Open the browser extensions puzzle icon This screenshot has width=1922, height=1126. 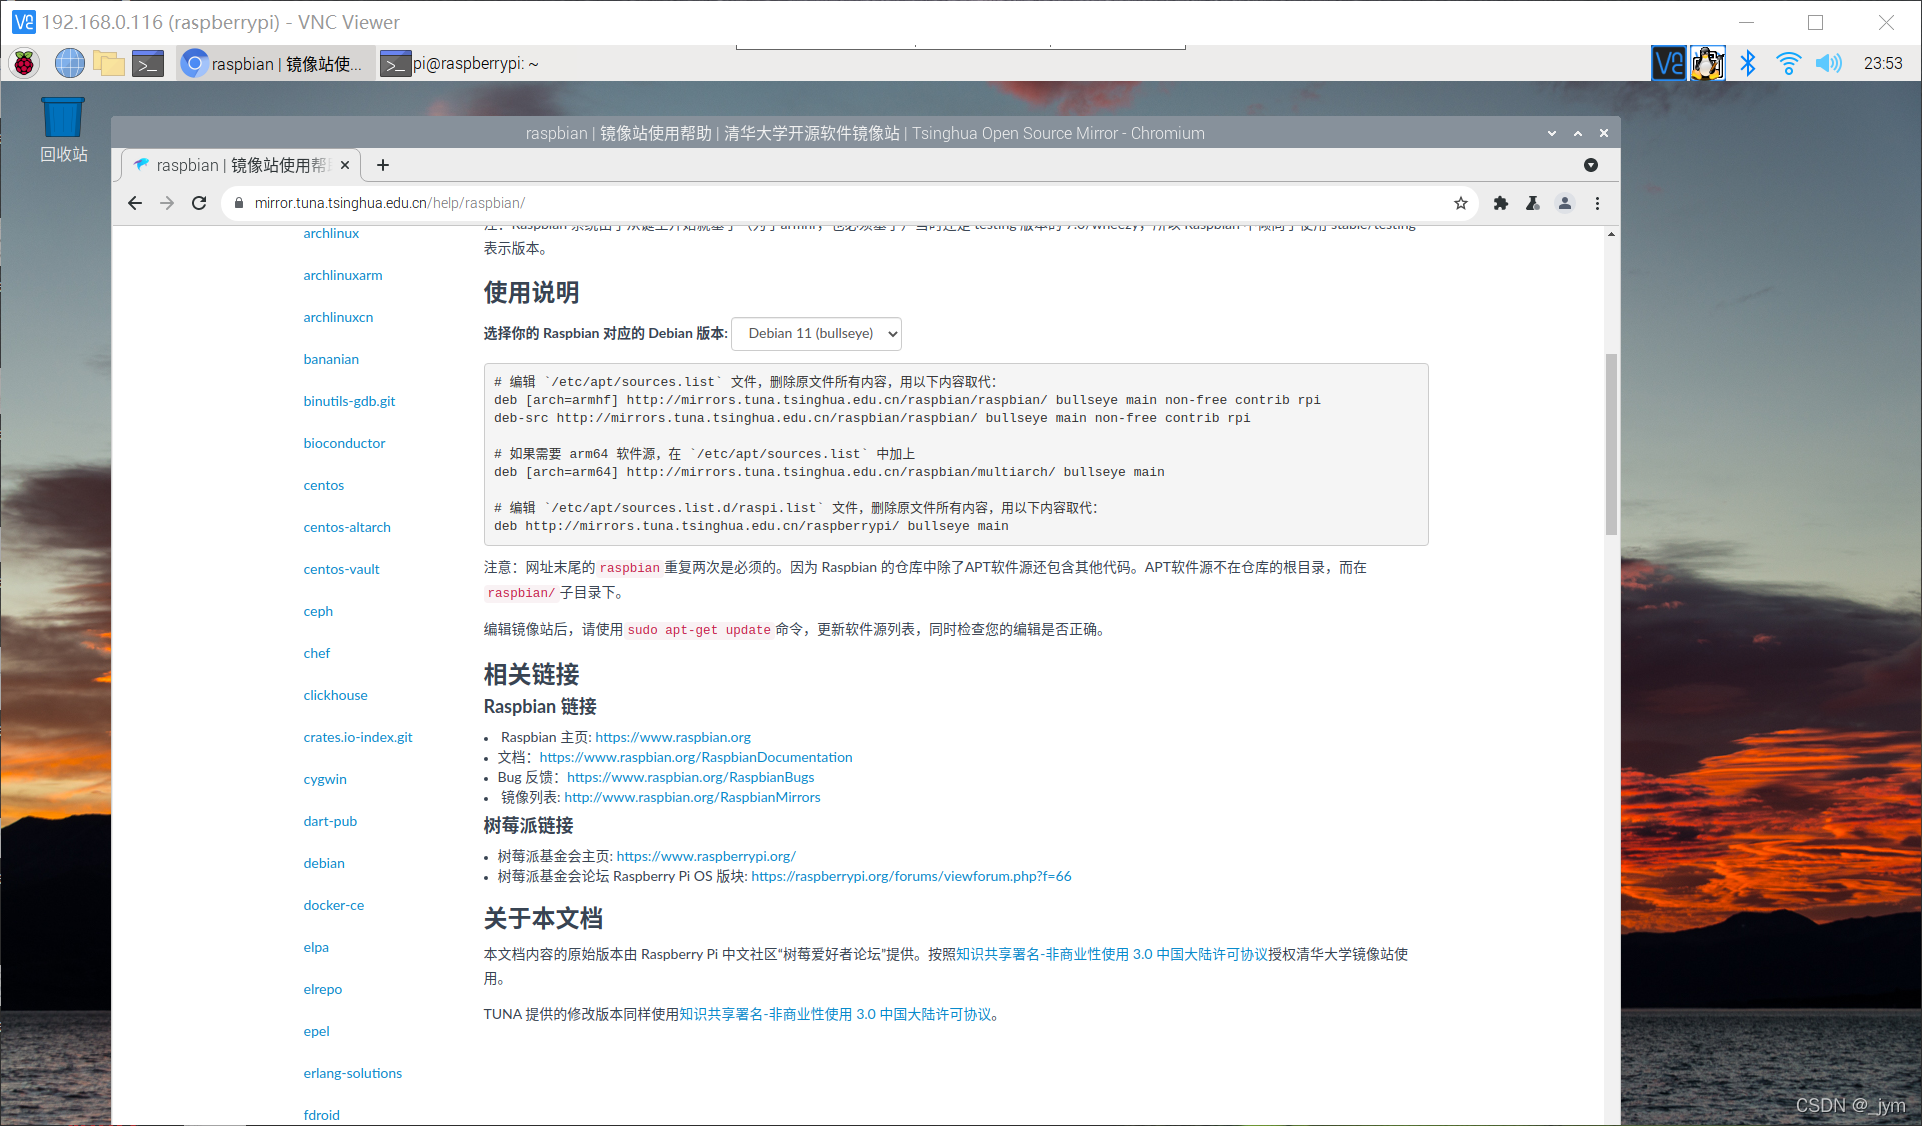(x=1500, y=203)
